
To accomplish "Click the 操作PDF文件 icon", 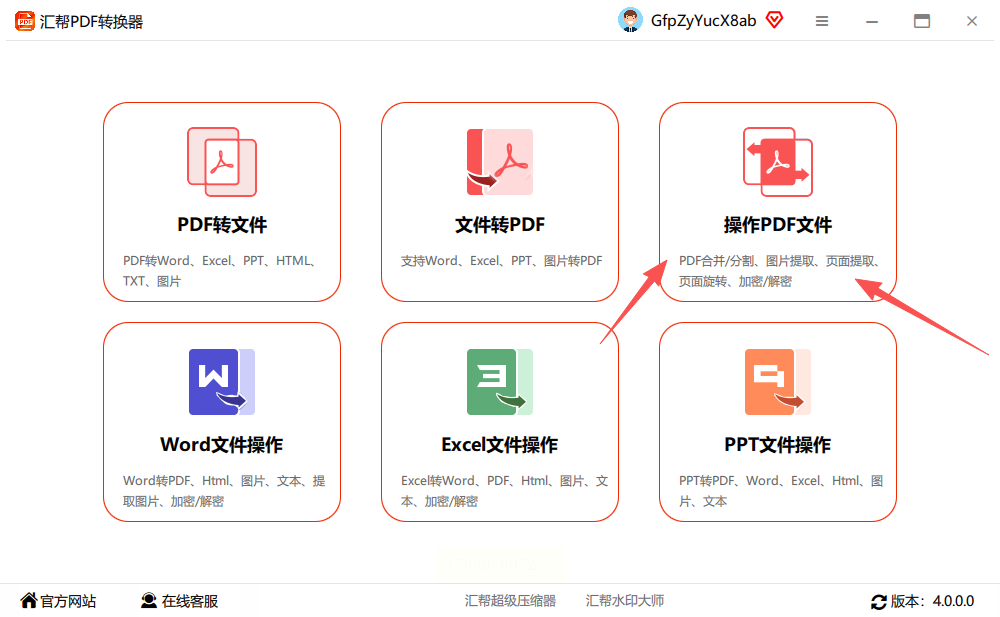I will 778,162.
